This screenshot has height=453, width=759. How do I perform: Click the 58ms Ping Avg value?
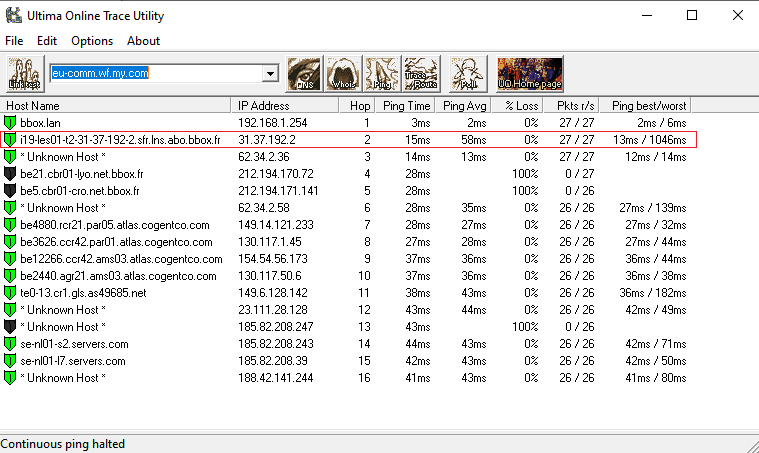[x=474, y=140]
